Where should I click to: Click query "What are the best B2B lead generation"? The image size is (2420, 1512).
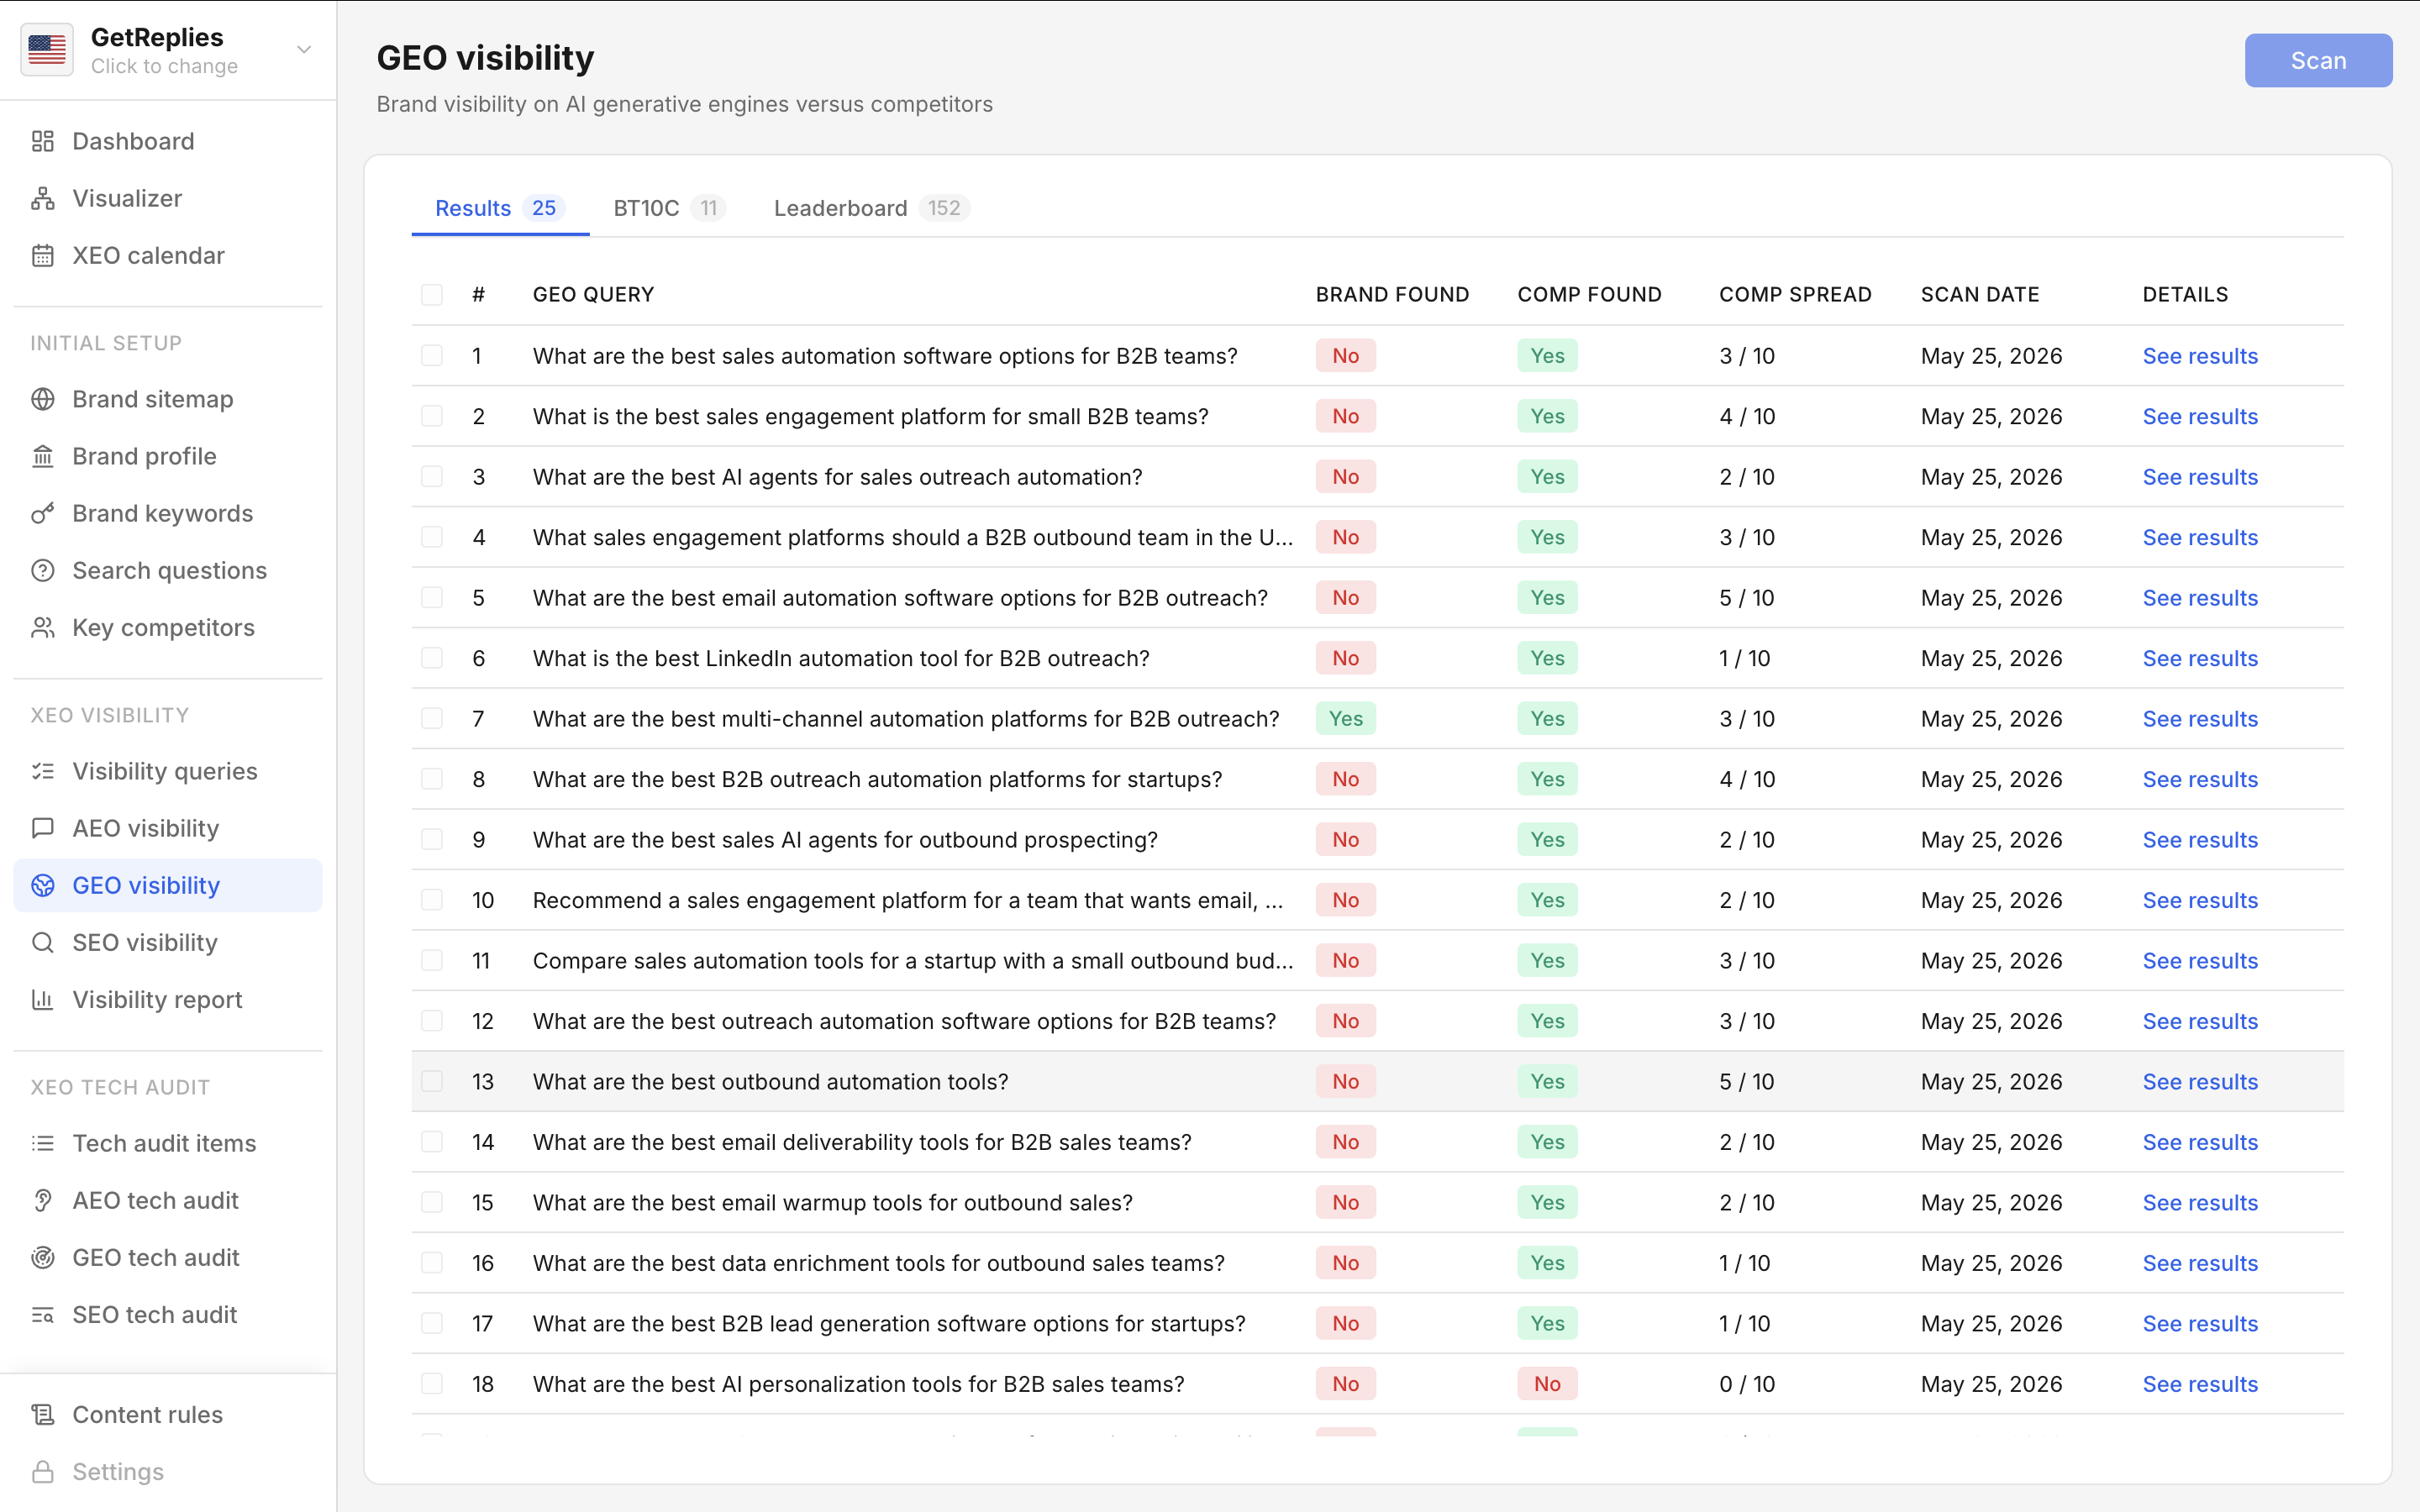pos(889,1323)
